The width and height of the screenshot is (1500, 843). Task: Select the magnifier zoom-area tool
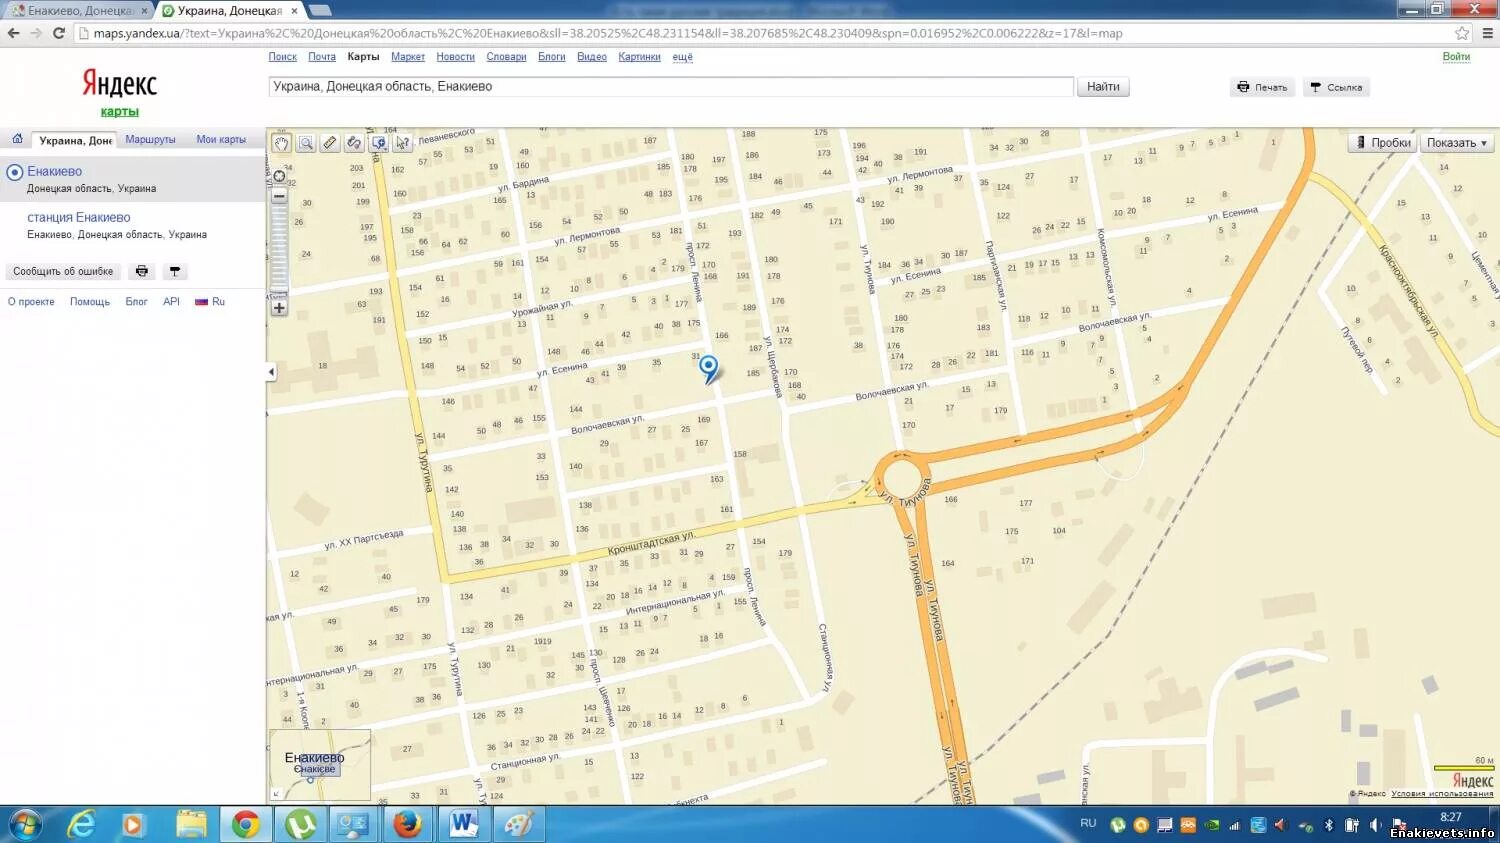[x=306, y=143]
